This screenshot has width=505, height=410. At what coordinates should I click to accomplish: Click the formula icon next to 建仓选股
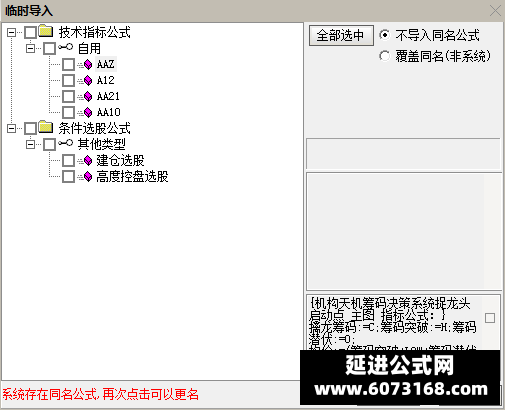coord(88,161)
